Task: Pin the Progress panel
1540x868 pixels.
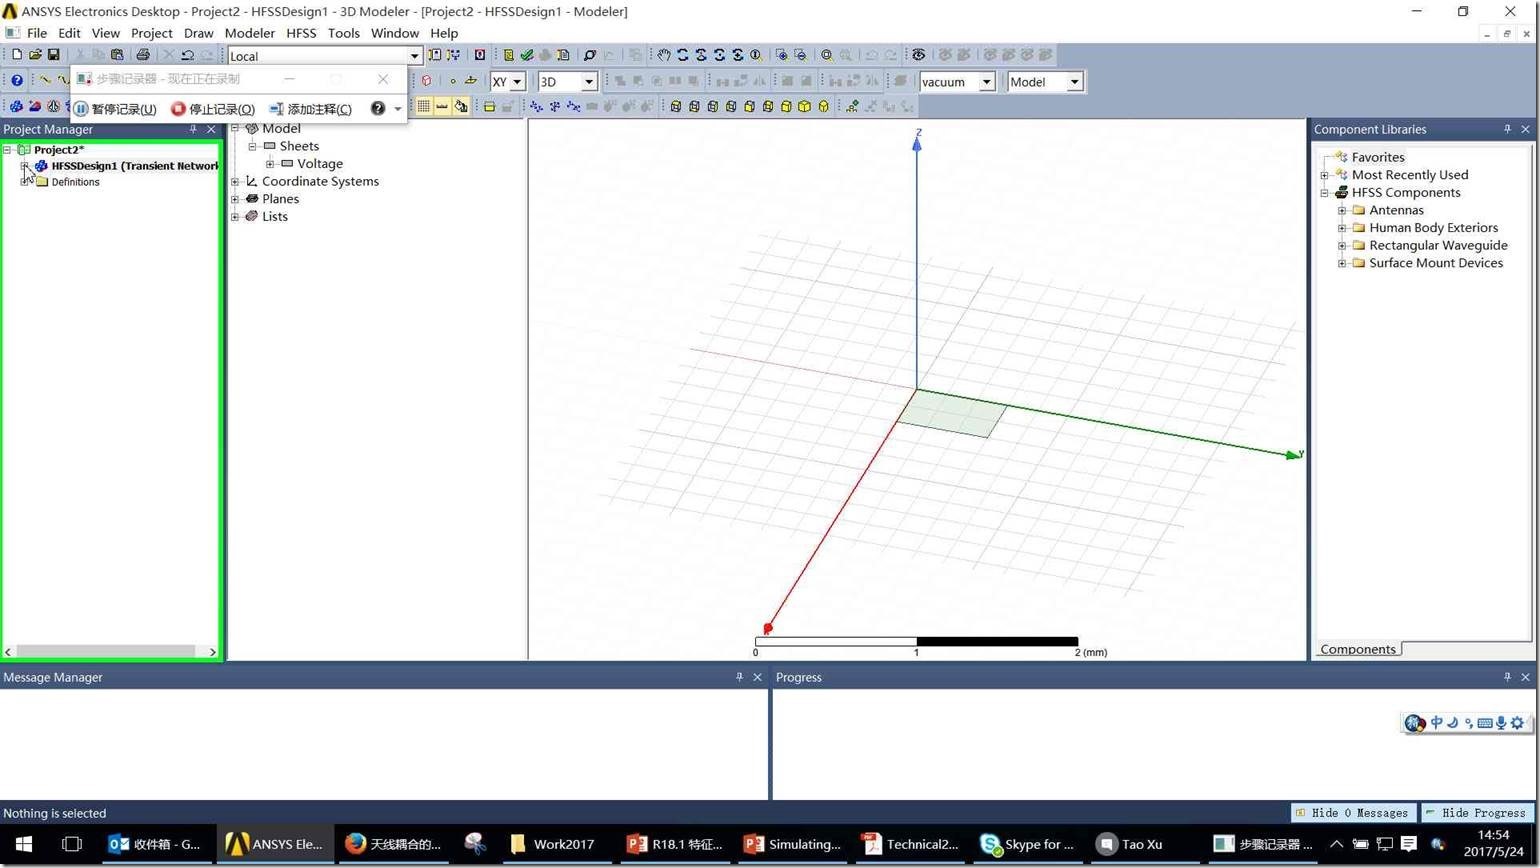Action: pyautogui.click(x=1507, y=677)
